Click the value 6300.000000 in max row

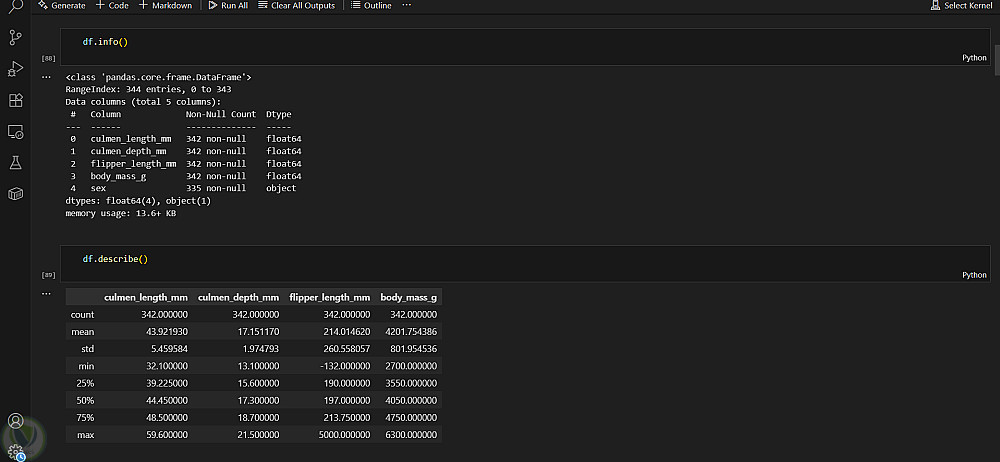point(411,435)
